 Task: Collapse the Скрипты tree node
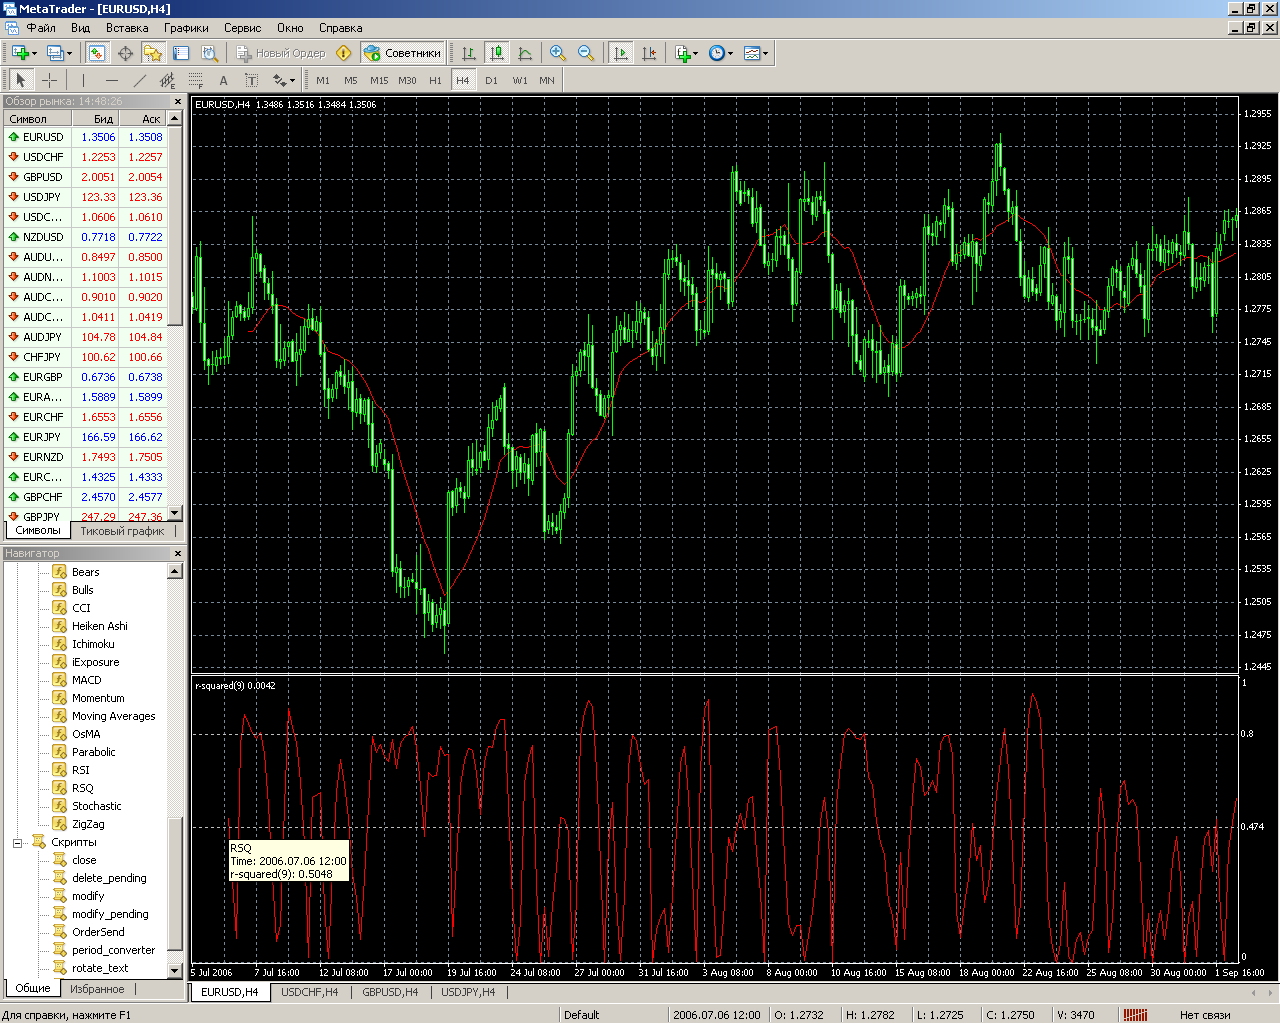tap(17, 843)
